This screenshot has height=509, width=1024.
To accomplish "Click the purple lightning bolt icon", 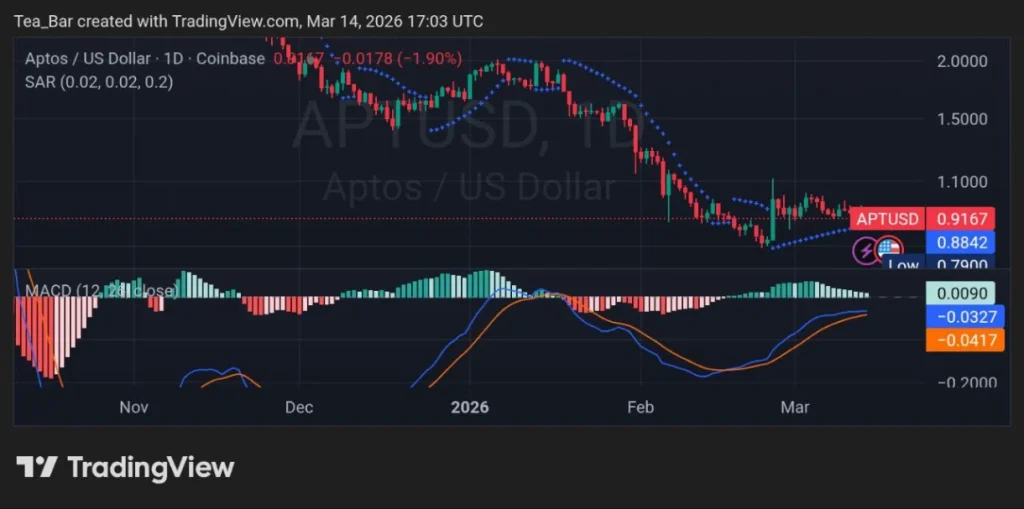I will click(x=865, y=250).
